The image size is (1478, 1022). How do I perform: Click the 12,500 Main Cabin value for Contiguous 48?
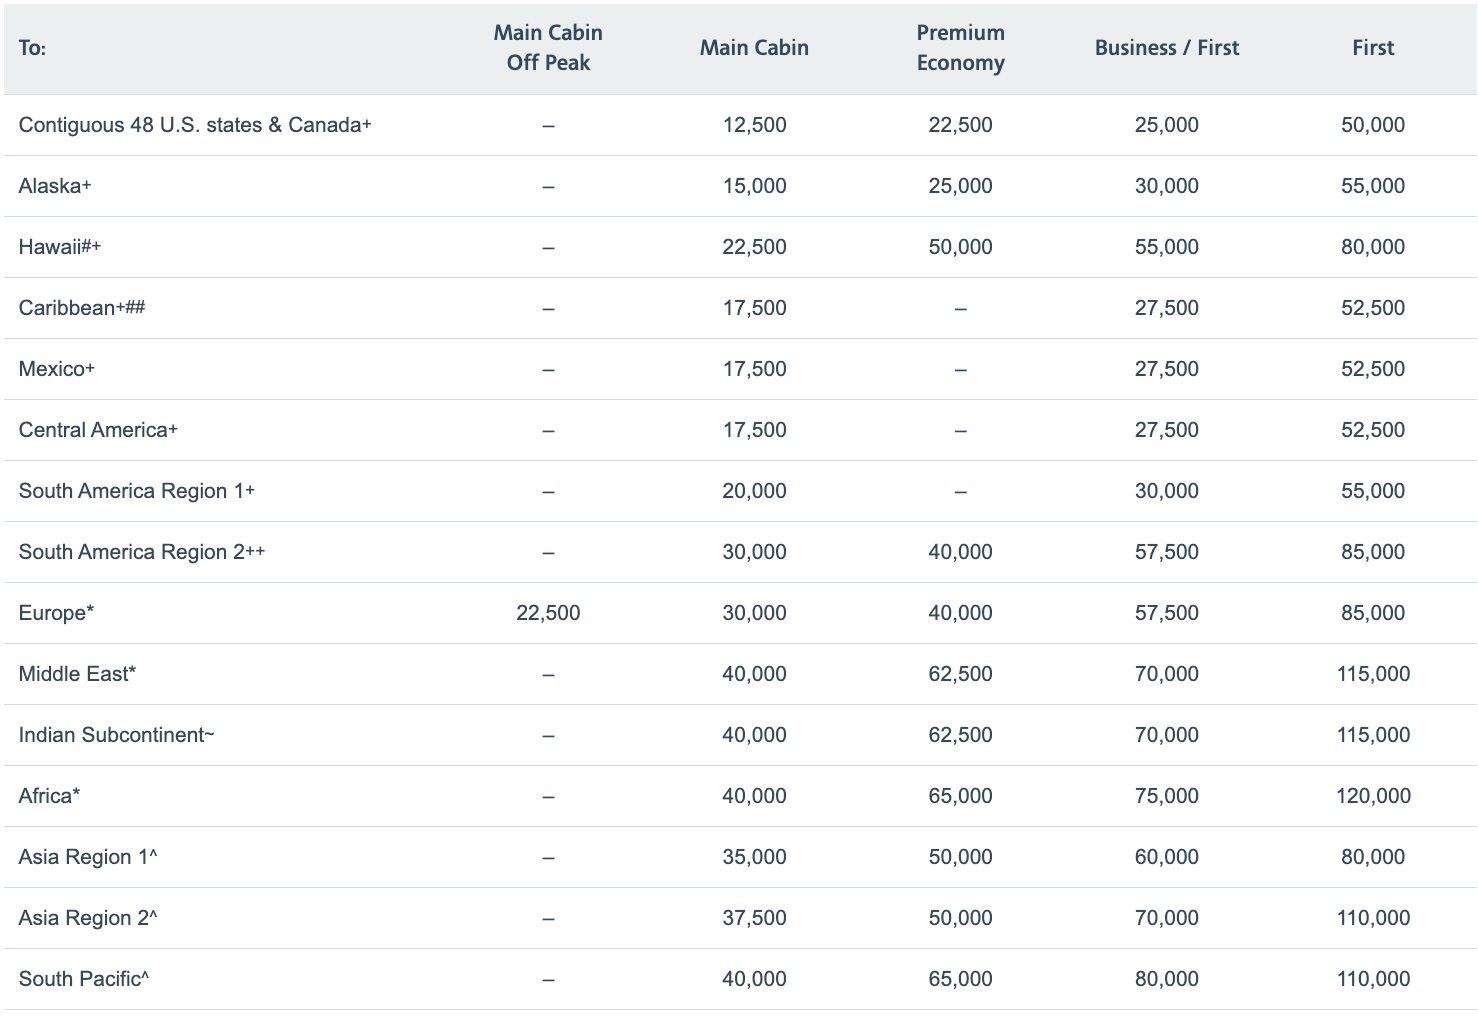tap(754, 125)
